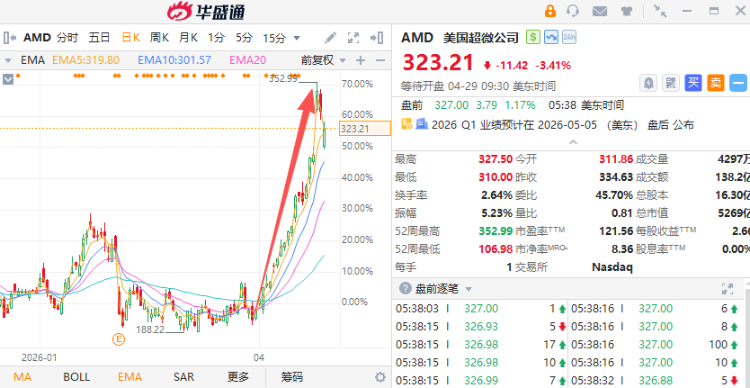The image size is (750, 388).
Task: Click the AMD 美国超微公司 name header
Action: point(460,37)
